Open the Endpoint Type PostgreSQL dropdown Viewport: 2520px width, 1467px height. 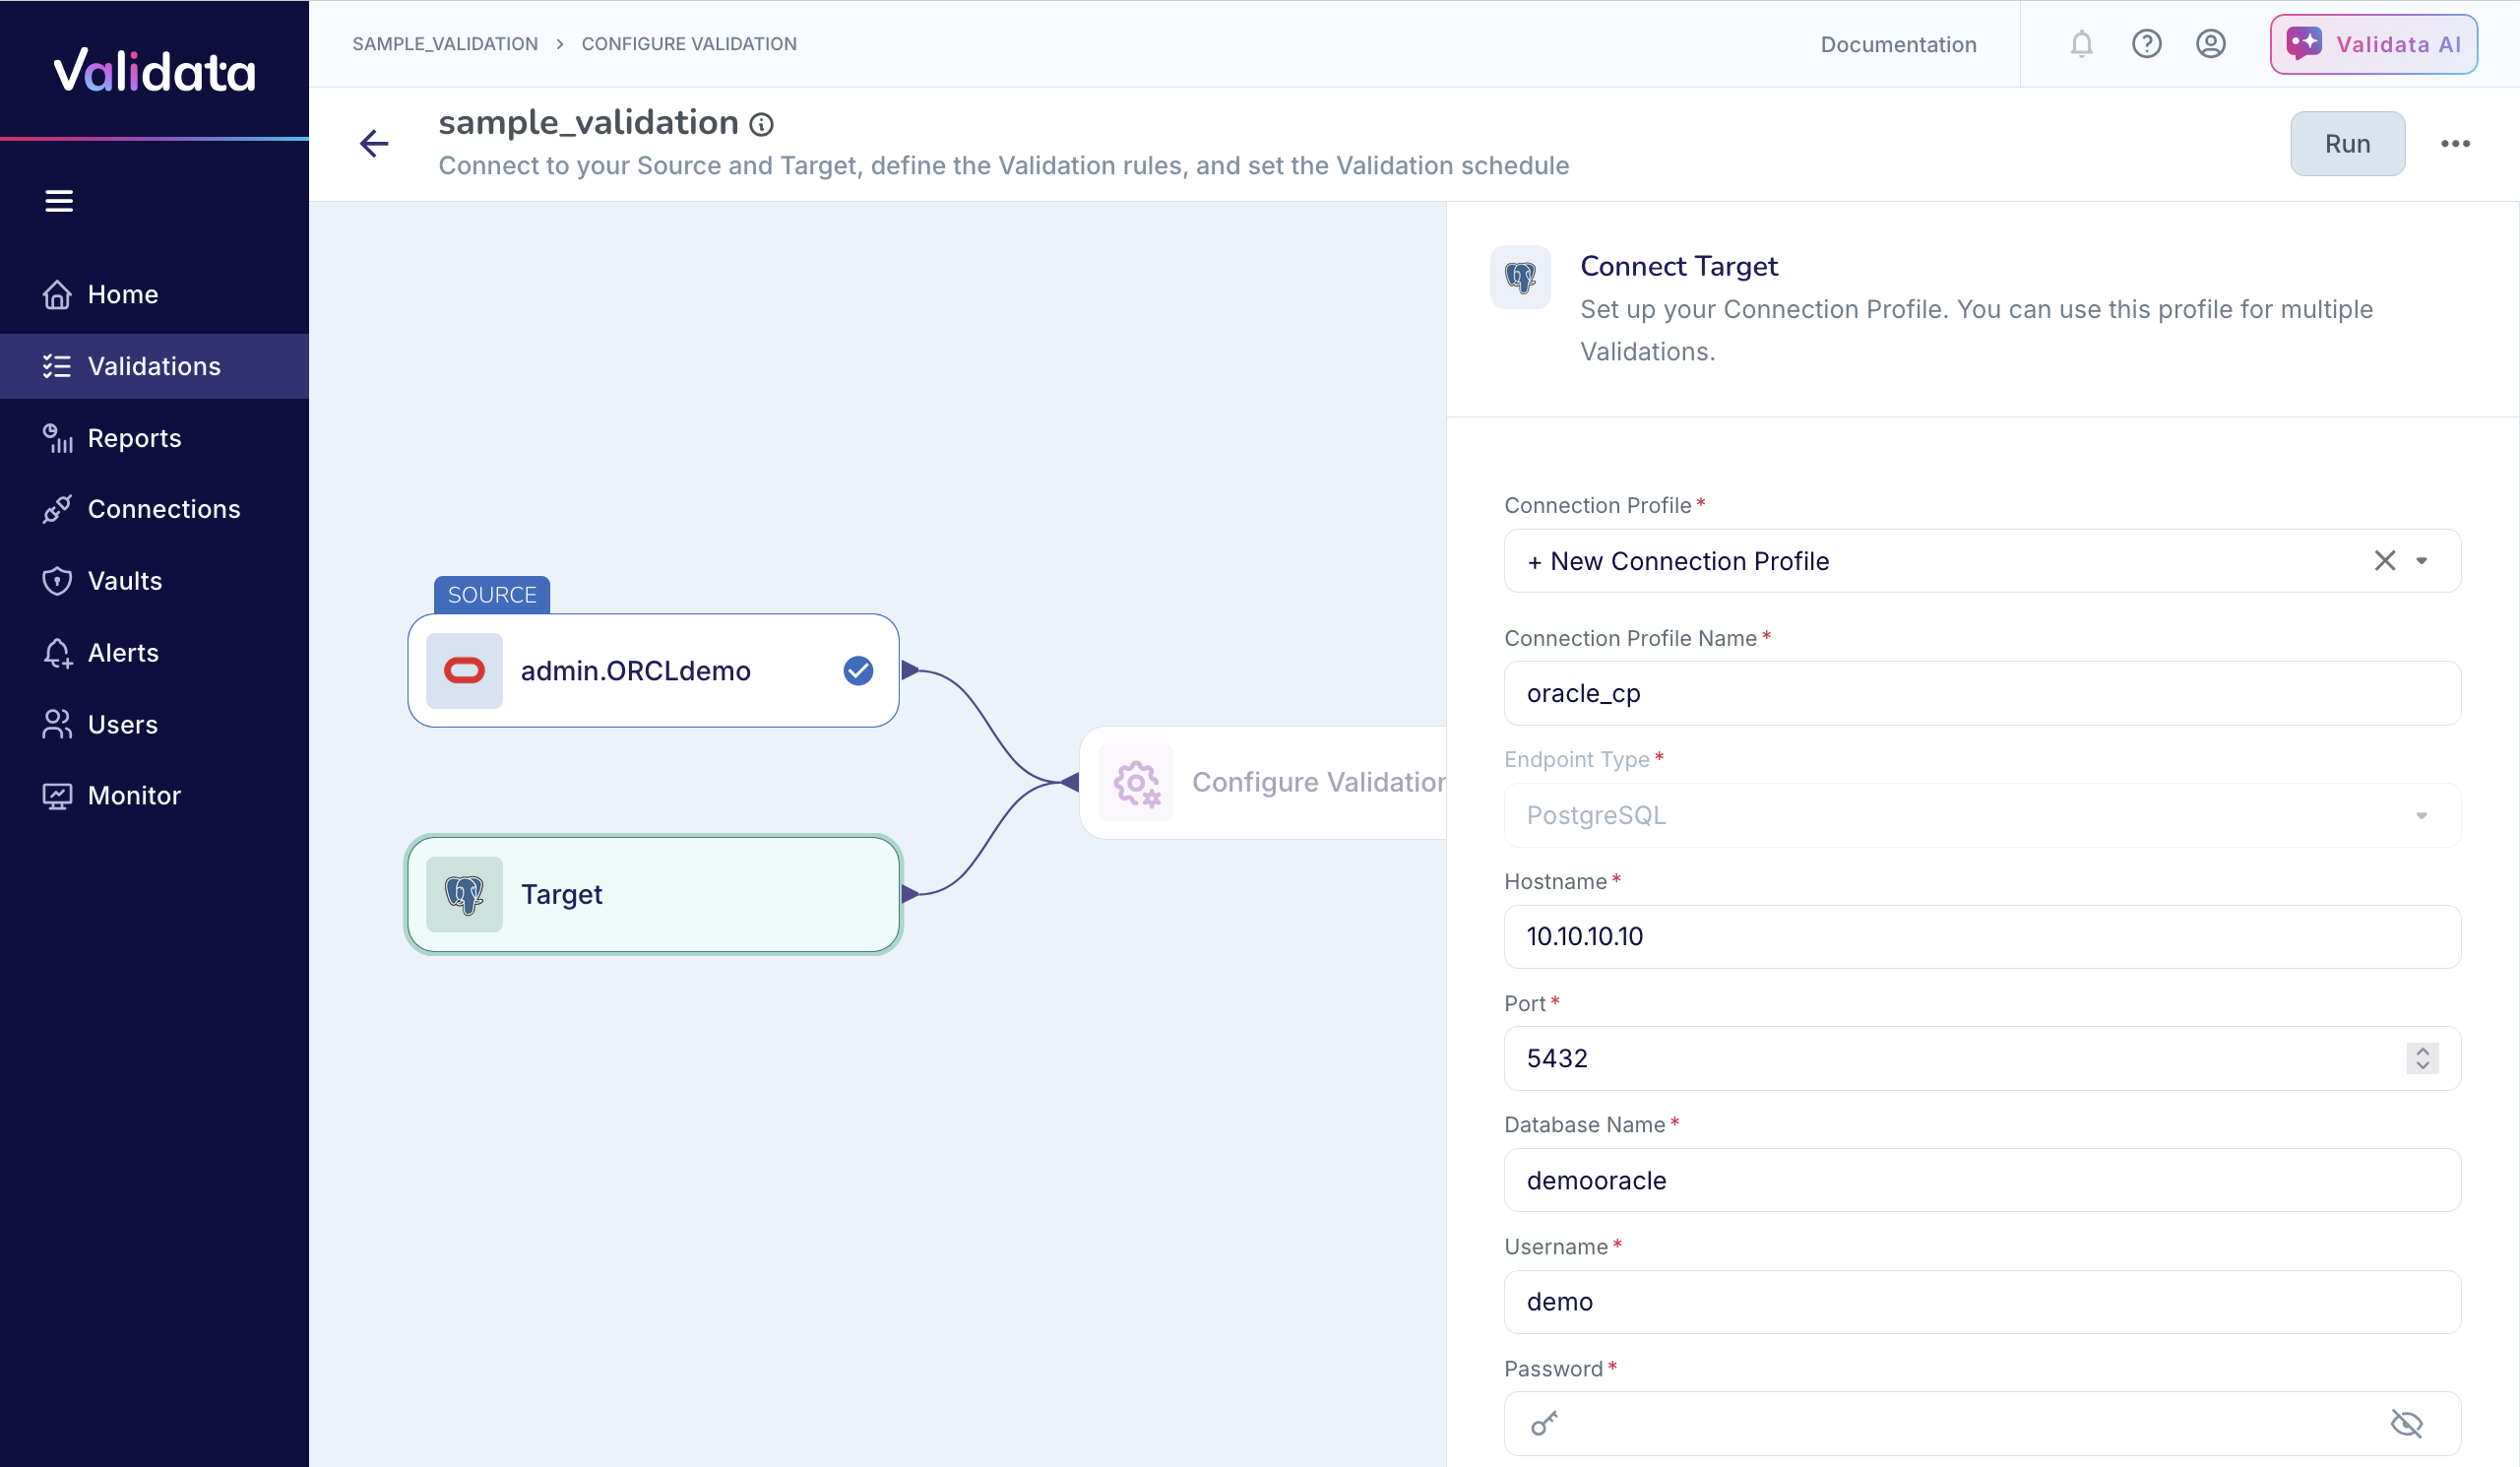point(2421,815)
